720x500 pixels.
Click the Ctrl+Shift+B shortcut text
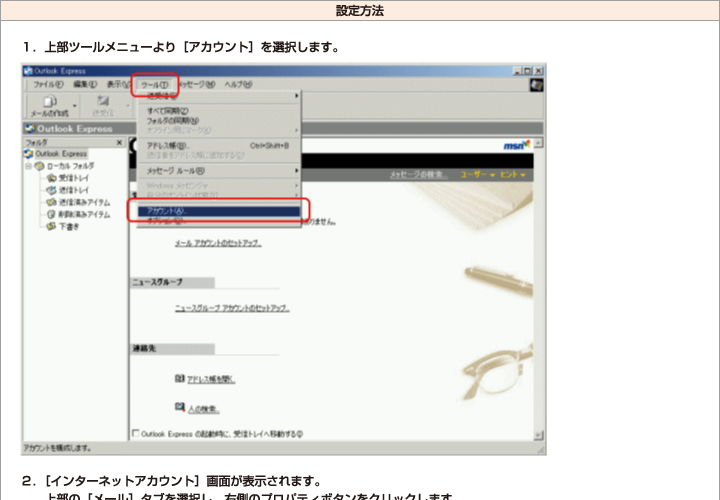click(x=270, y=146)
